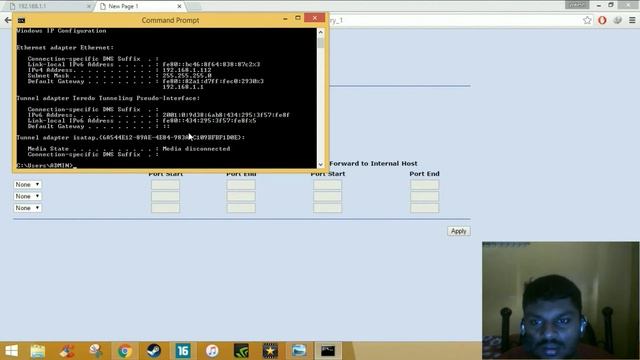Maximize the Command Prompt window
The image size is (640, 360).
click(298, 18)
